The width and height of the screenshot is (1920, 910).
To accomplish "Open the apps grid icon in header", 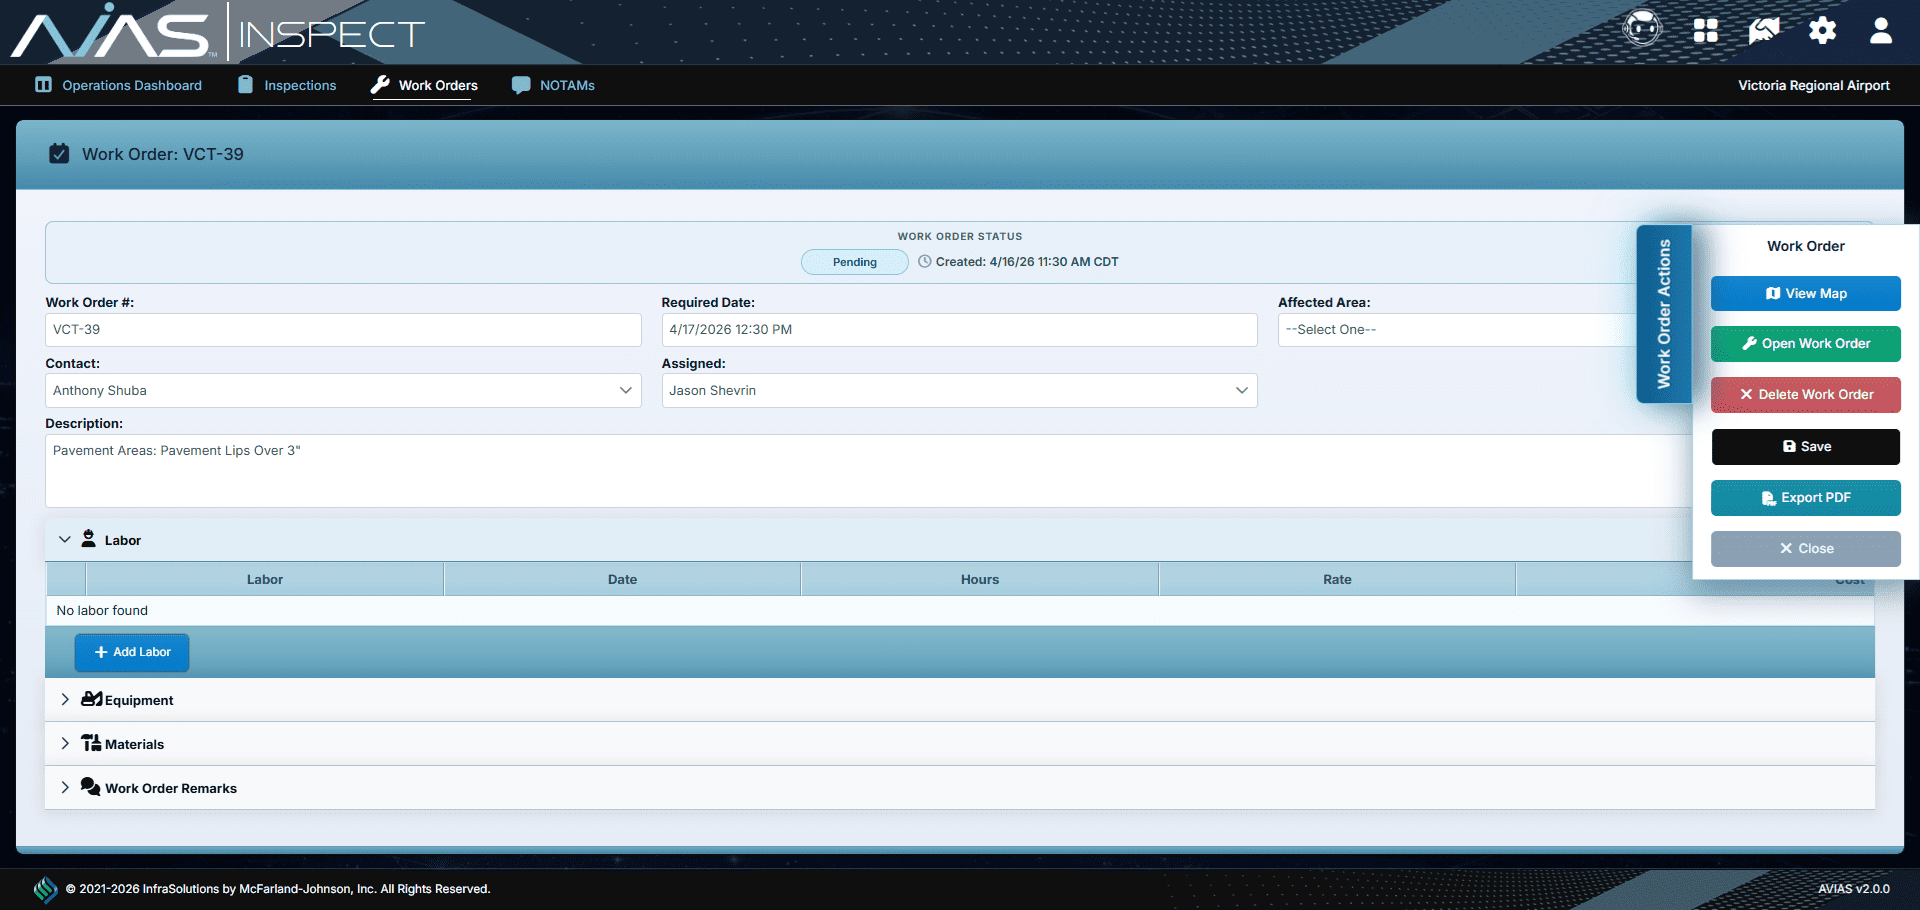I will [x=1706, y=31].
